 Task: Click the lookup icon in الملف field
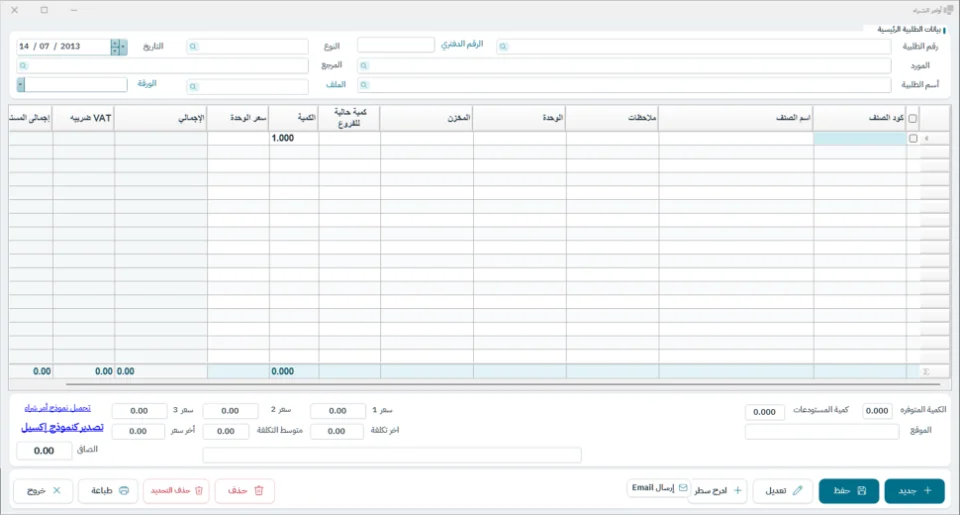pos(193,86)
